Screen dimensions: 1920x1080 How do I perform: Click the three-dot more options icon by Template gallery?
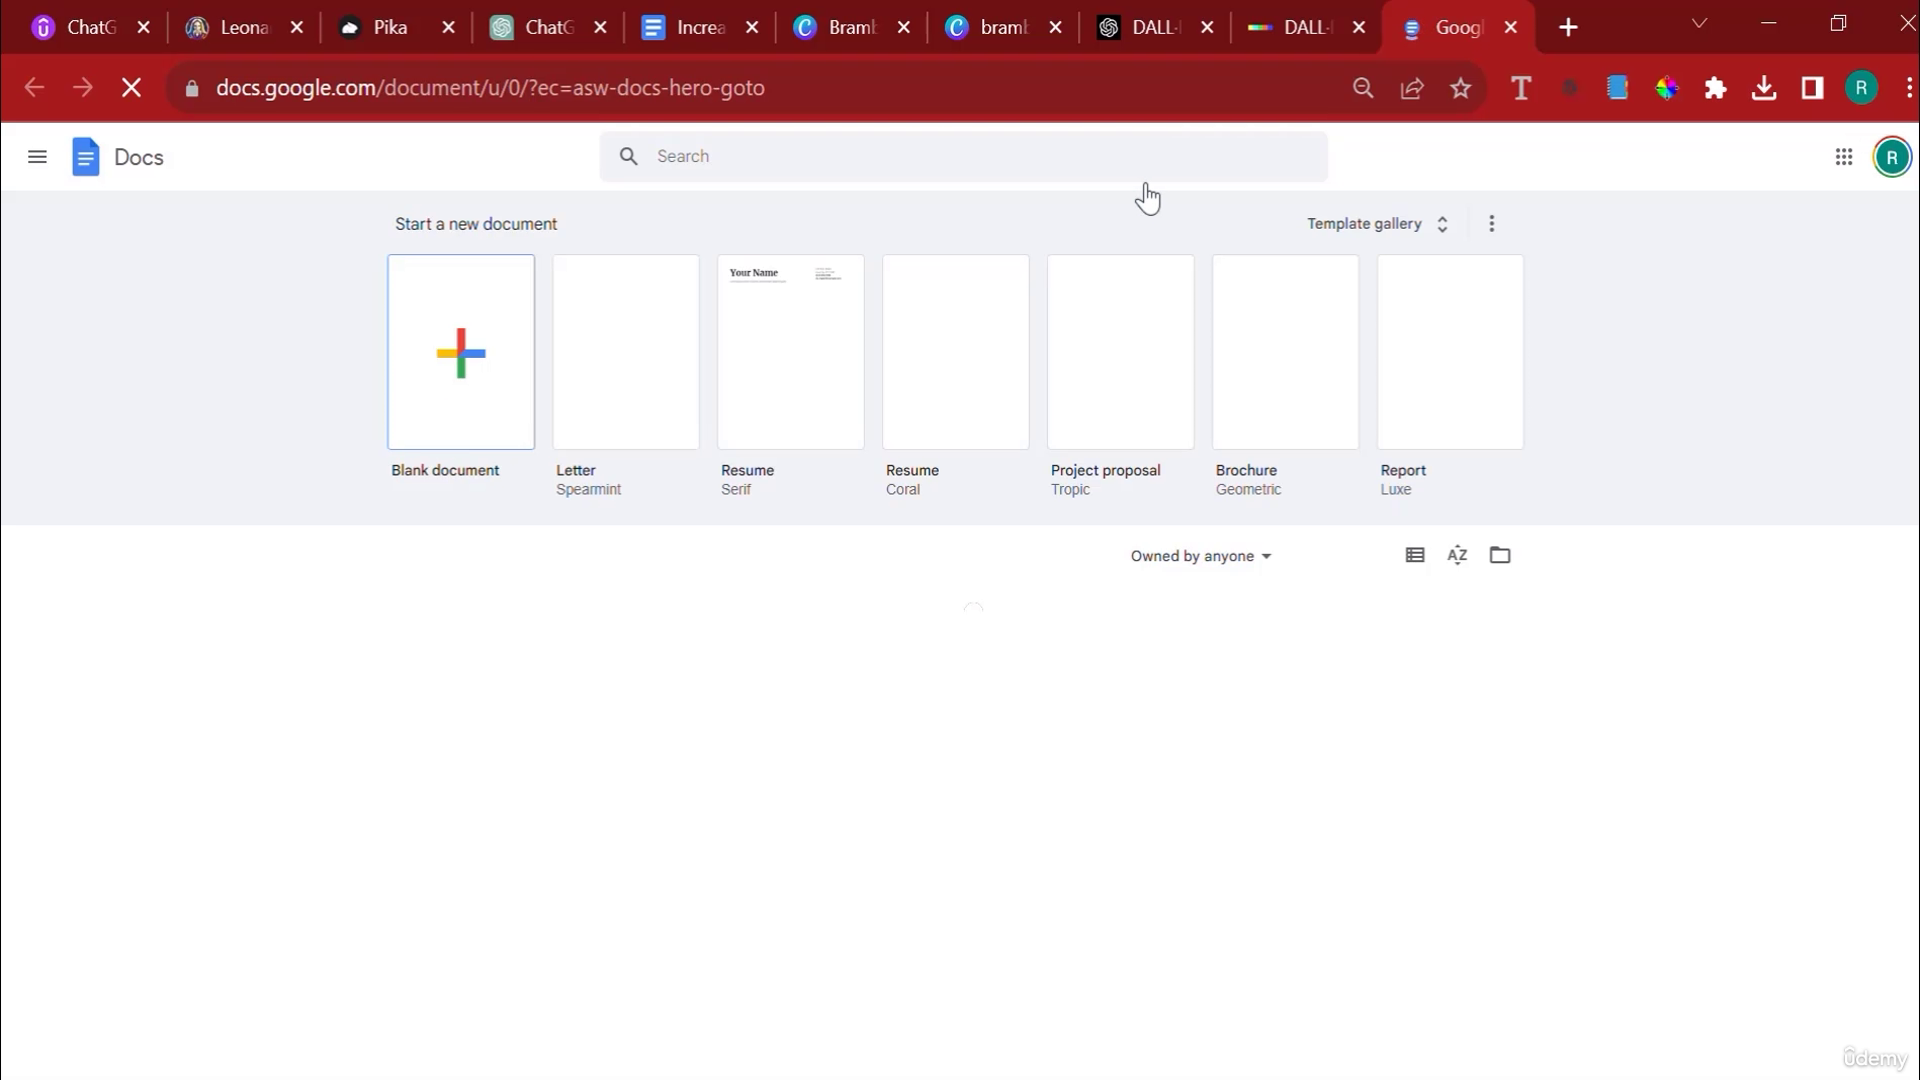point(1491,224)
